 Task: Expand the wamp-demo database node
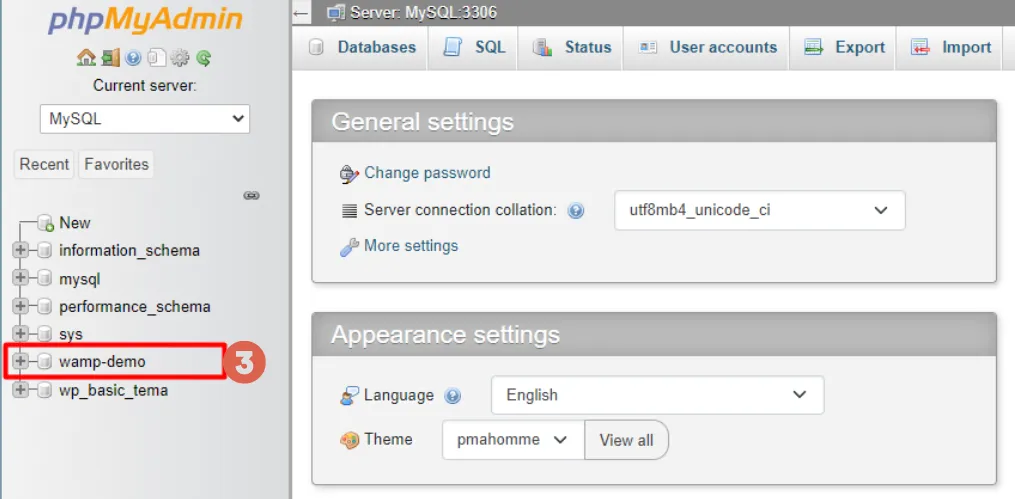click(21, 362)
